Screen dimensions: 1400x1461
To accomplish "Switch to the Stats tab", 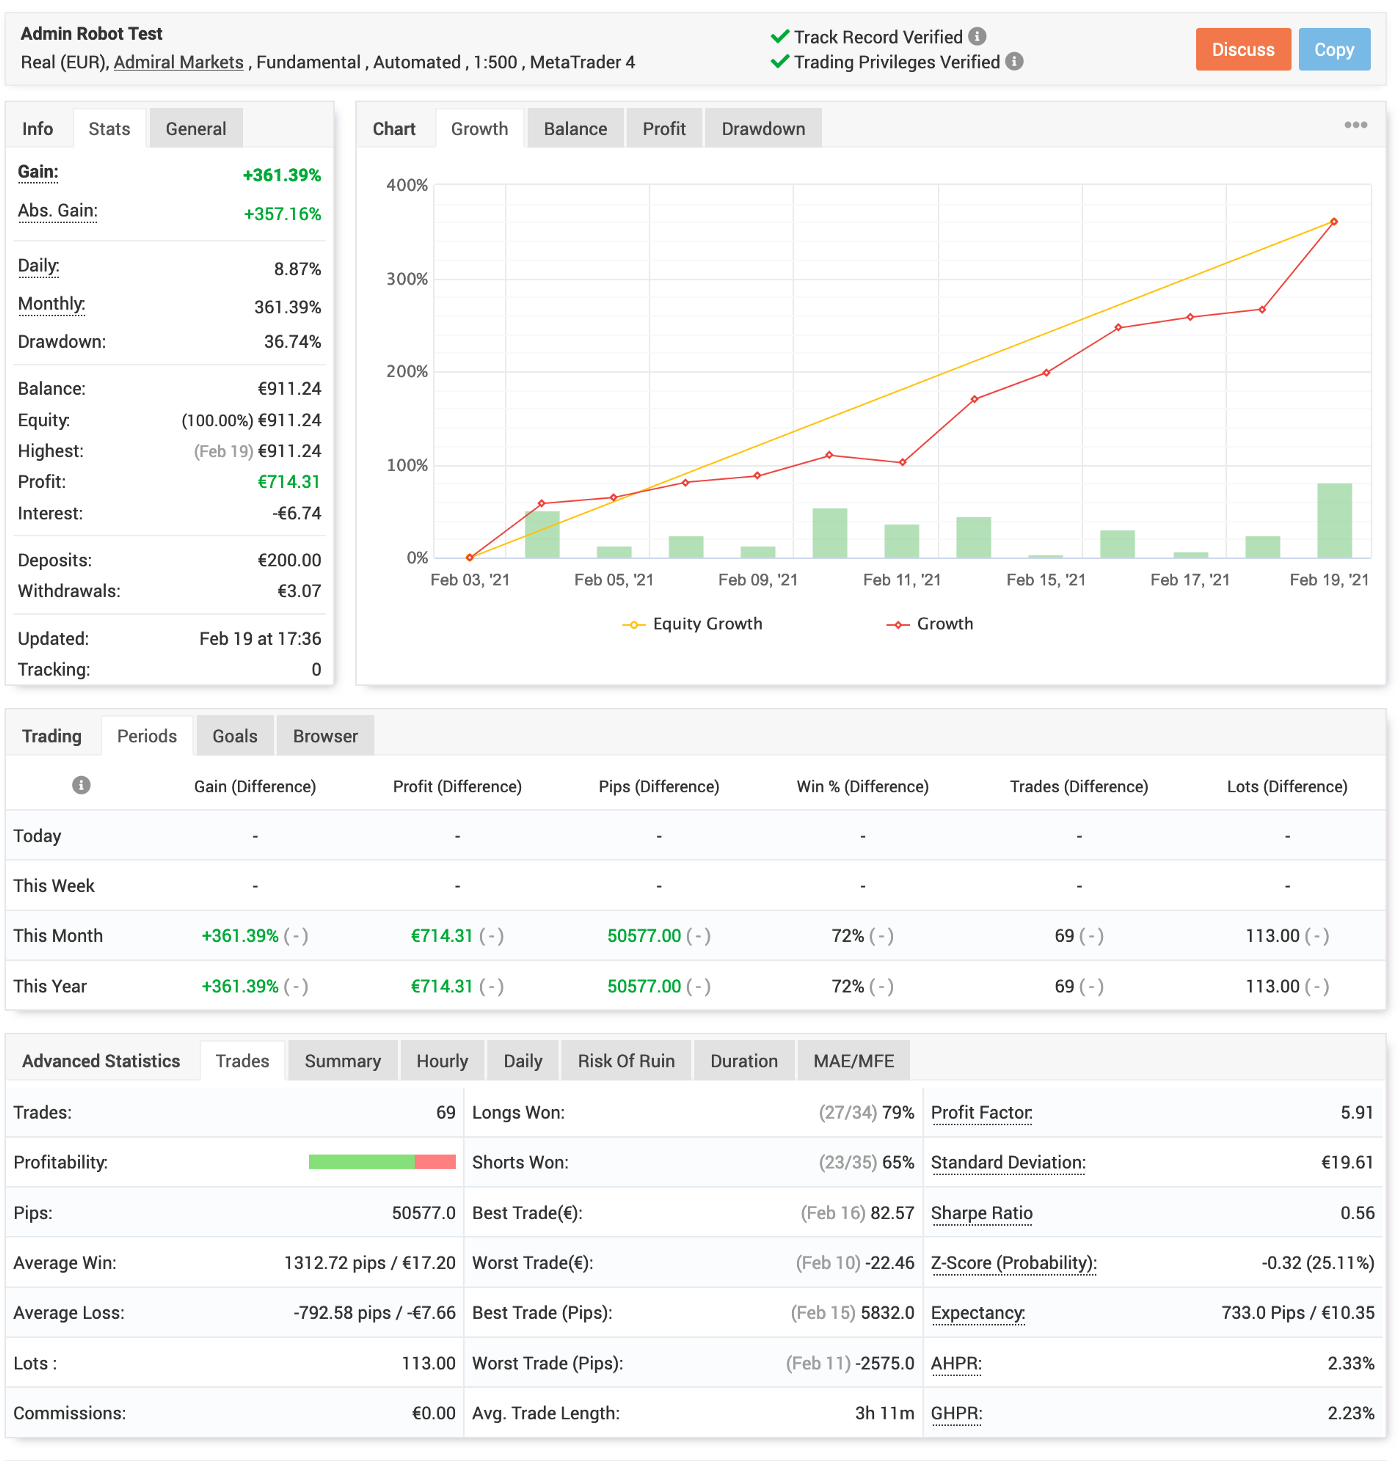I will (x=109, y=129).
